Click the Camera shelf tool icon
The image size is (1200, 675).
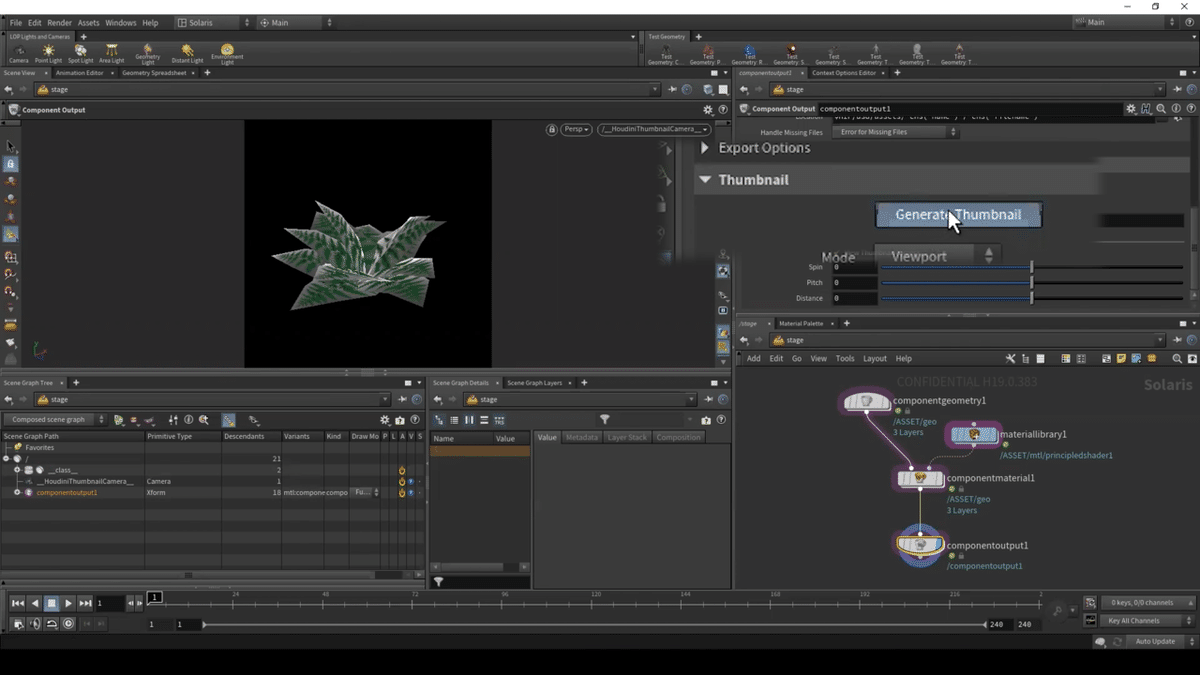pyautogui.click(x=18, y=52)
